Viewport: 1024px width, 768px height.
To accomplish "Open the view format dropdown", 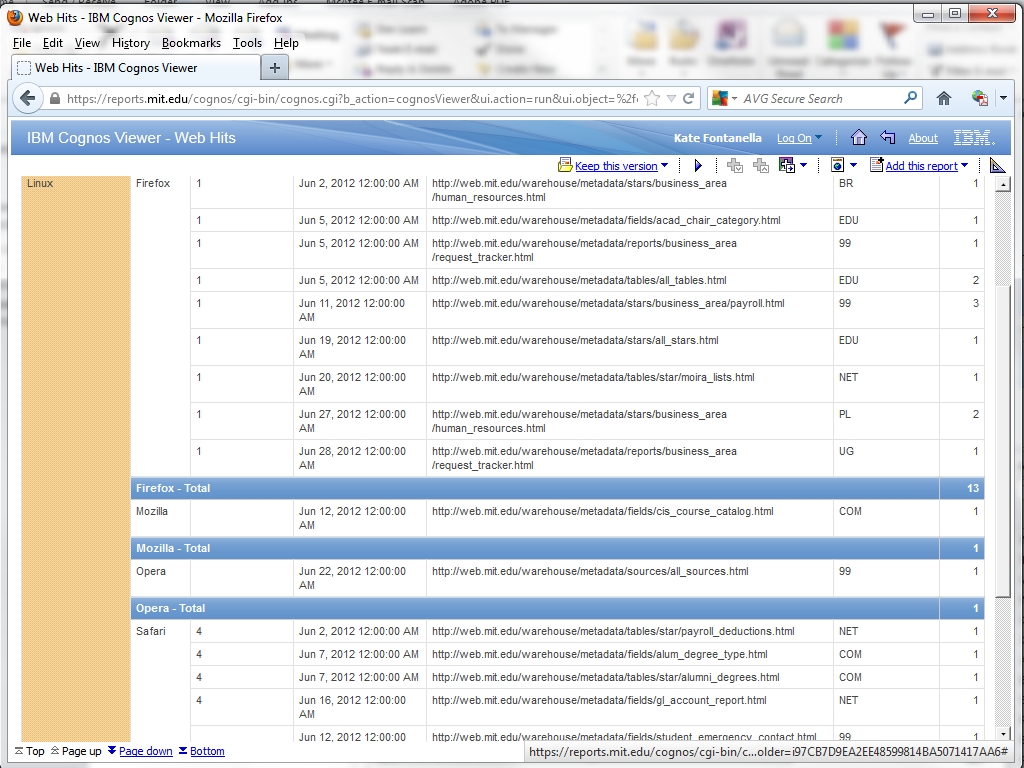I will click(x=853, y=166).
